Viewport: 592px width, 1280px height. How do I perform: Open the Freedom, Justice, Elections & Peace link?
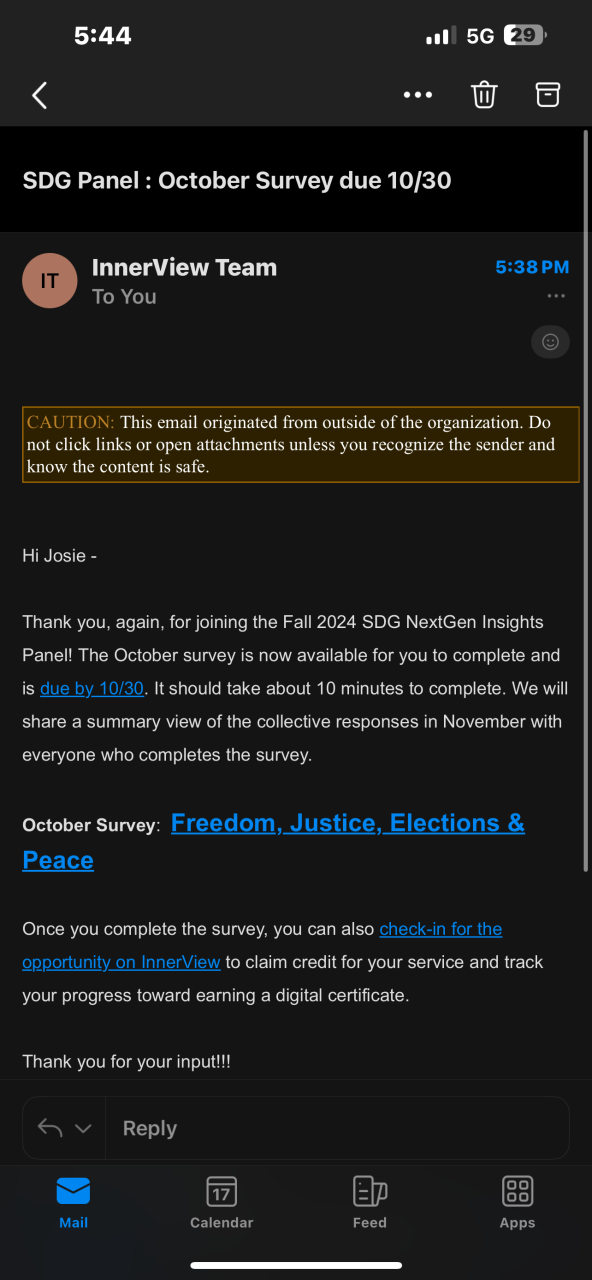tap(274, 842)
